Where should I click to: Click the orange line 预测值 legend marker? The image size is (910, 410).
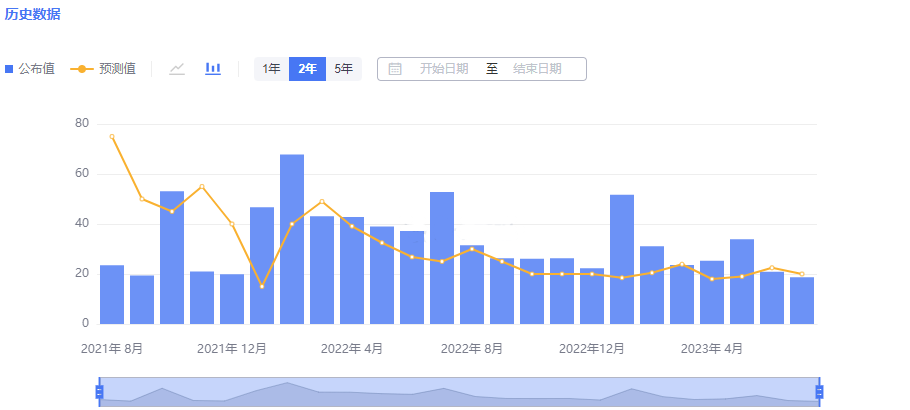click(x=81, y=69)
